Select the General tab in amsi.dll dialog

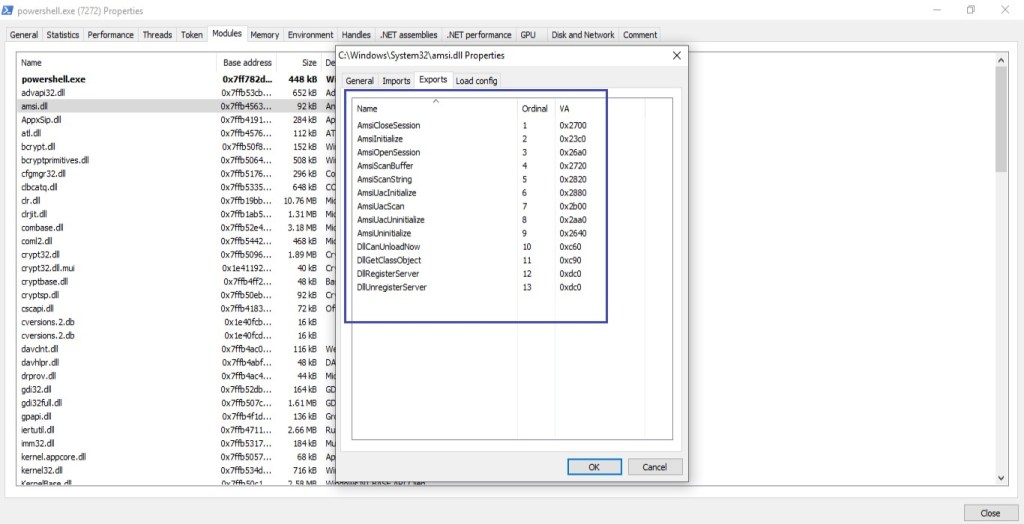pos(359,81)
